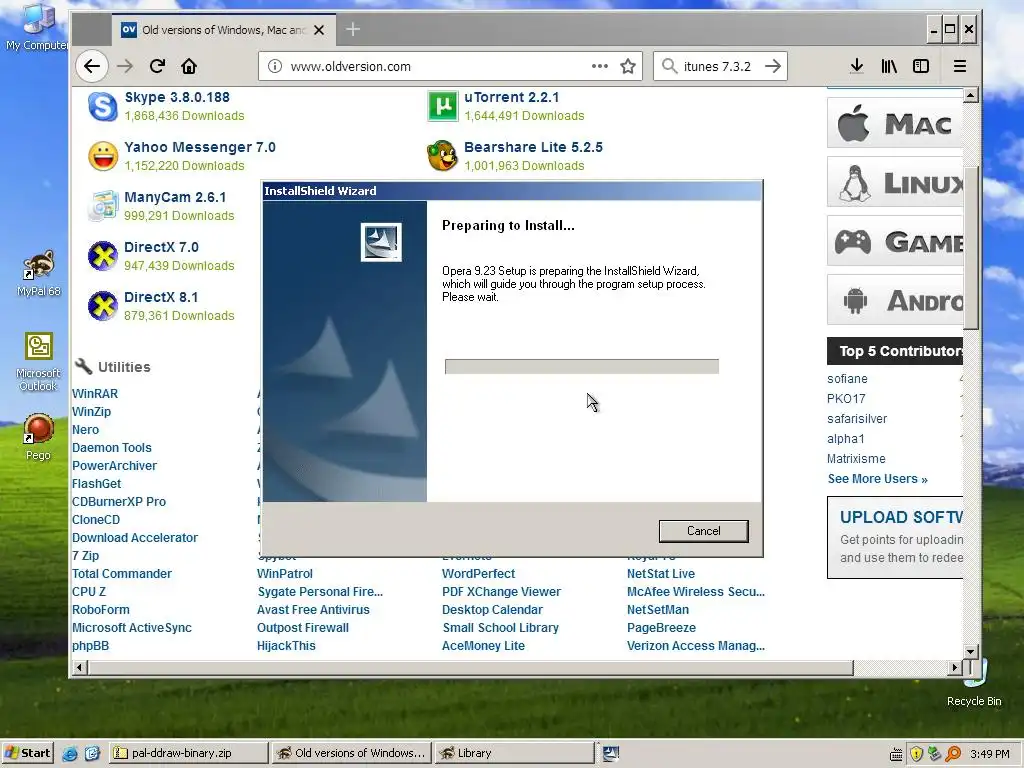Viewport: 1024px width, 768px height.
Task: Click the Skype 3.8.0.188 icon
Action: click(103, 106)
